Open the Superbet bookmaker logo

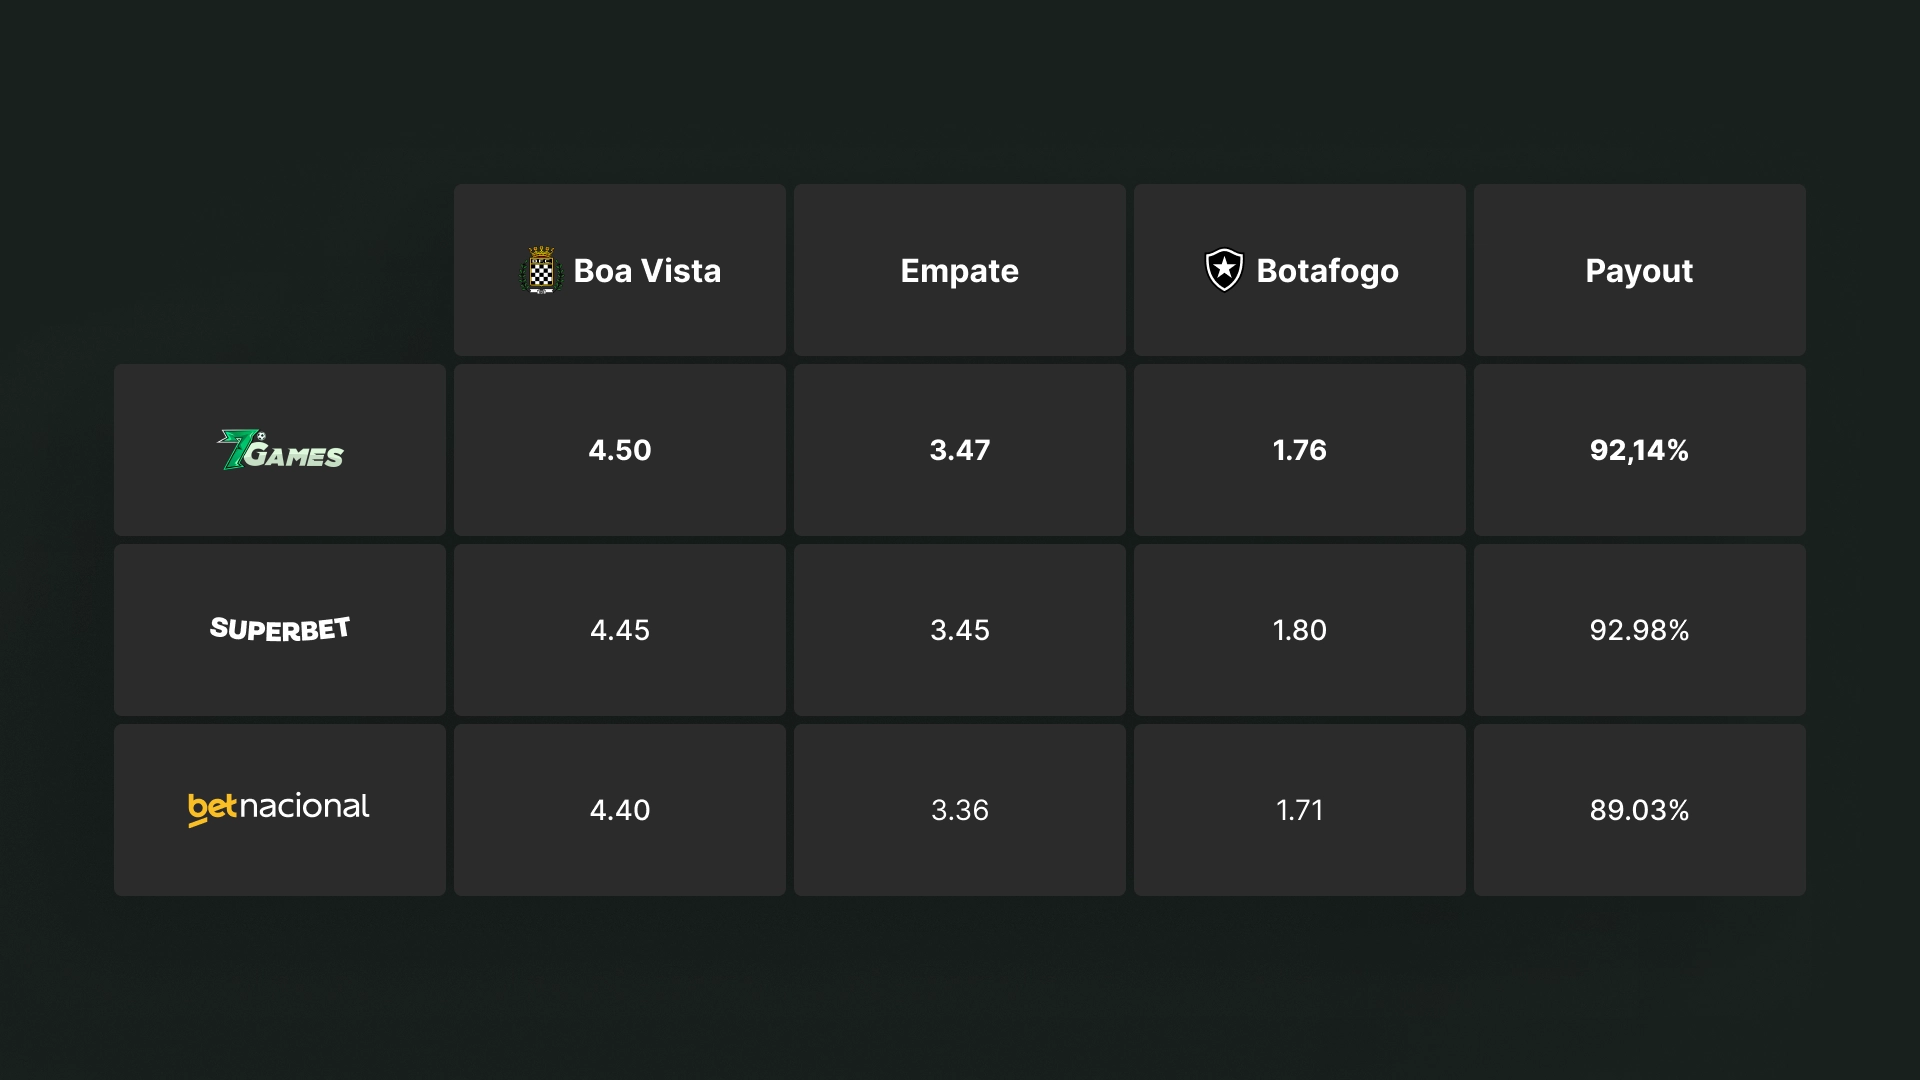[280, 629]
